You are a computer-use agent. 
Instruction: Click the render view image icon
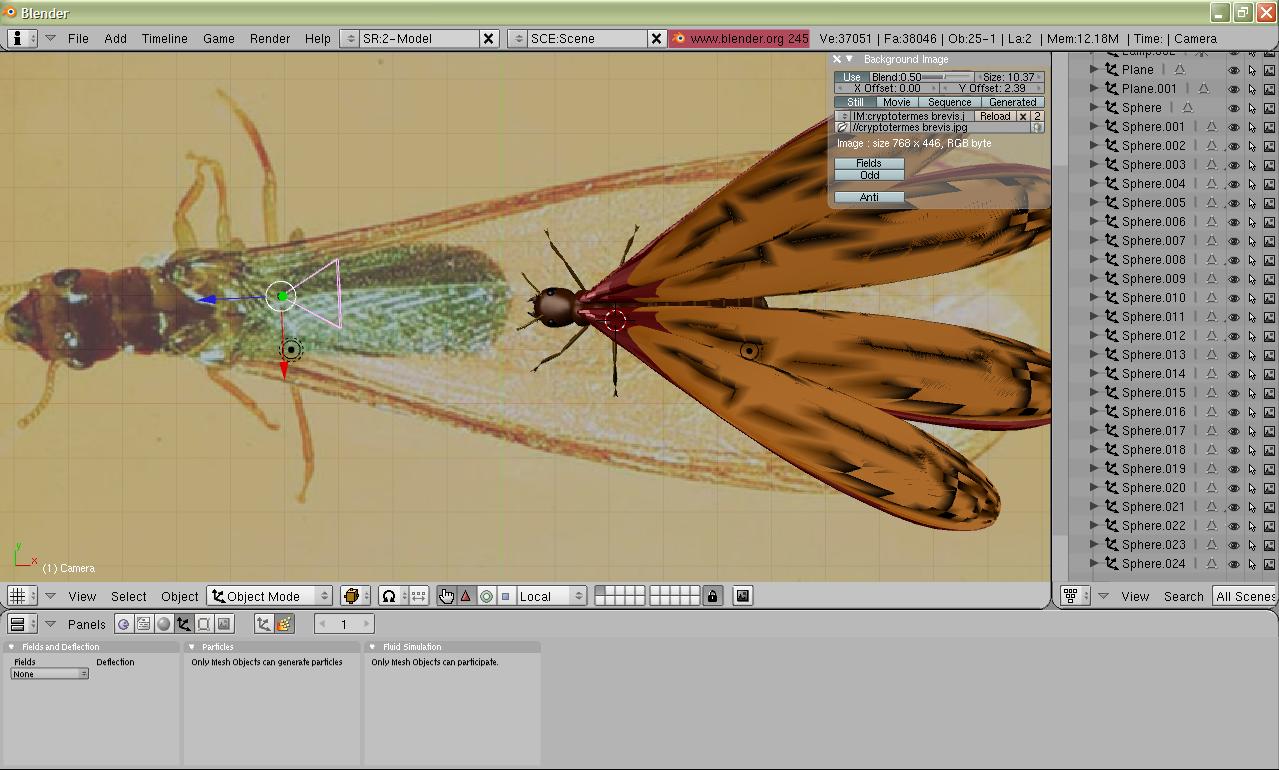[743, 596]
